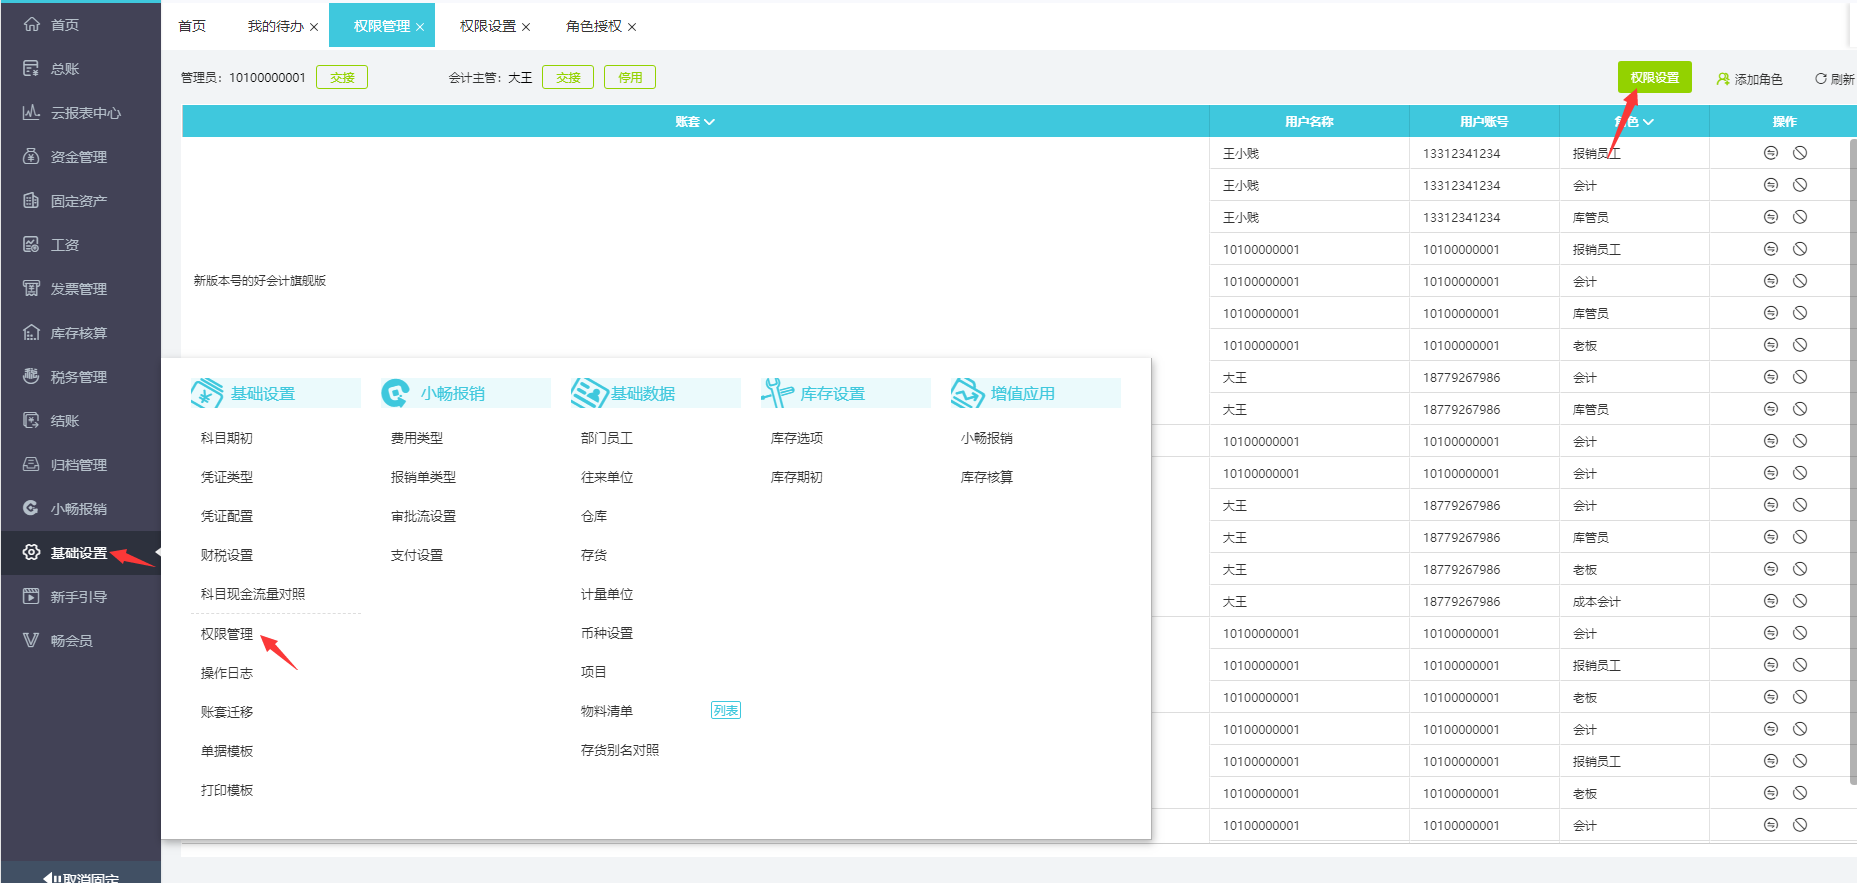Expand the 账套 column header dropdown
This screenshot has width=1857, height=883.
coord(695,122)
